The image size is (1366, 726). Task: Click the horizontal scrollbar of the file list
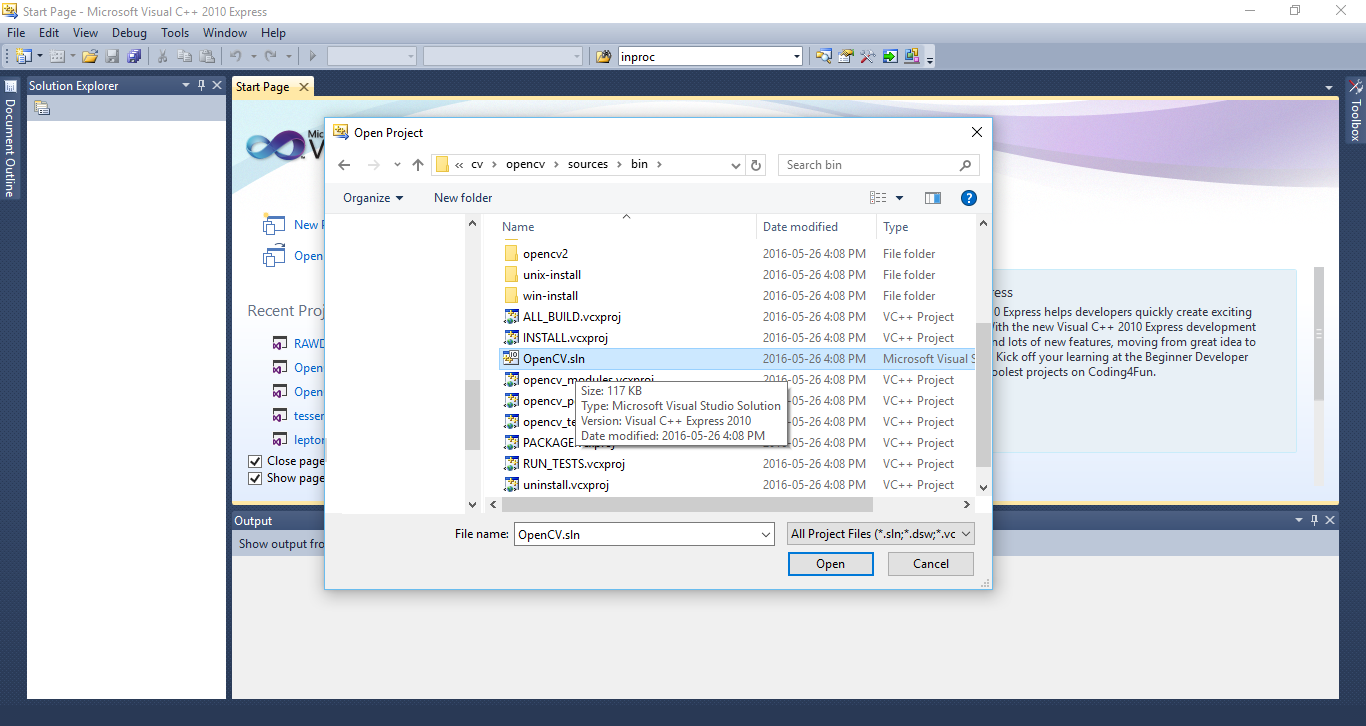685,505
